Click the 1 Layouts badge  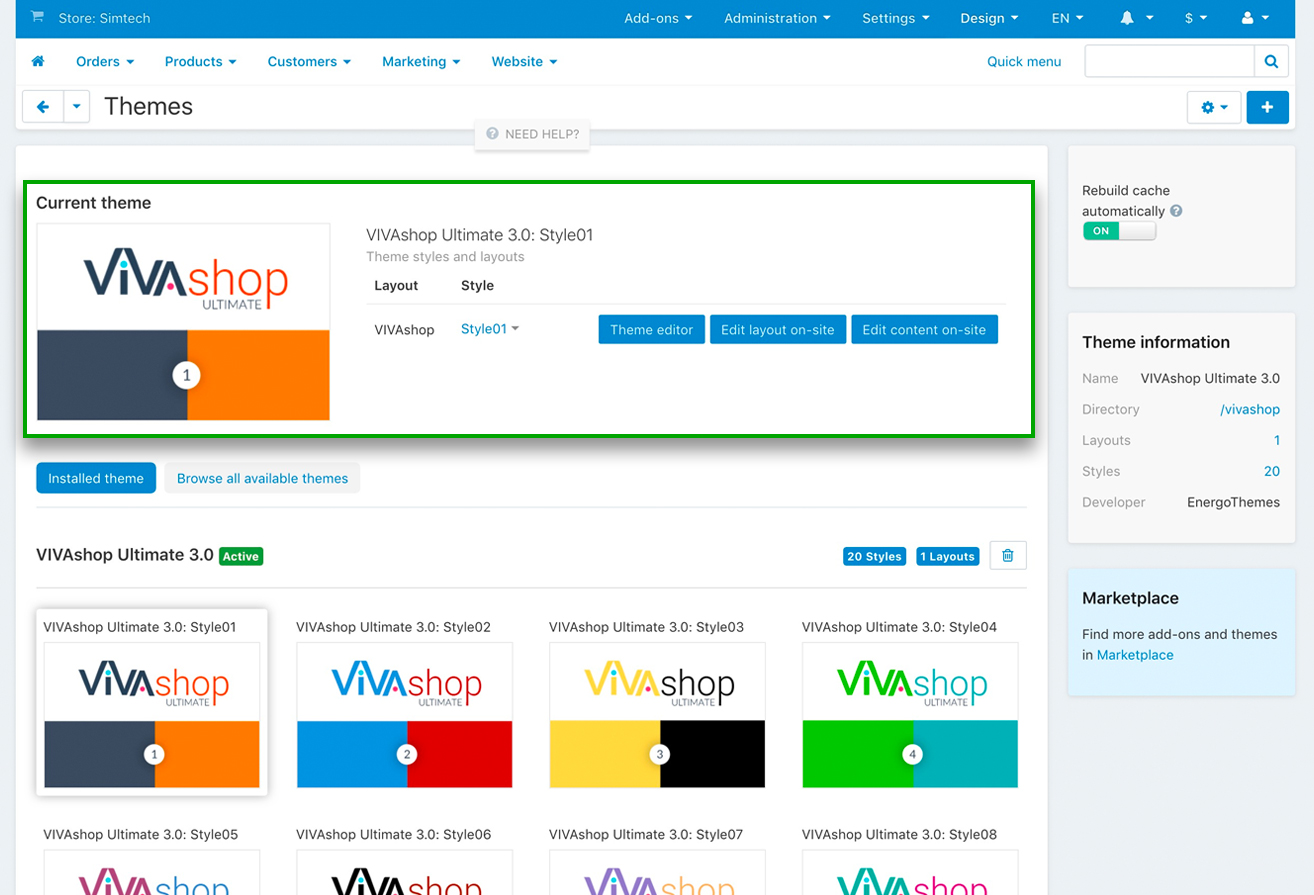(947, 556)
